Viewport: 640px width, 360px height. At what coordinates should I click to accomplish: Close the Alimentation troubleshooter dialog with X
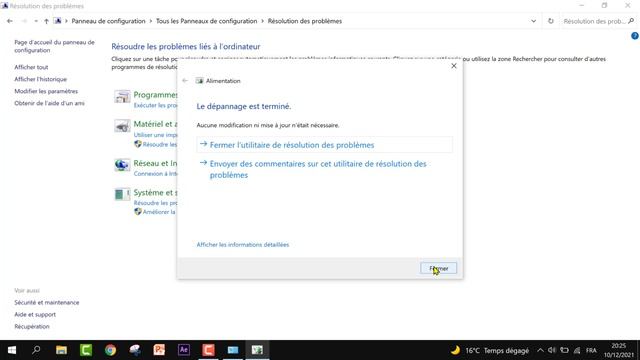(x=454, y=66)
